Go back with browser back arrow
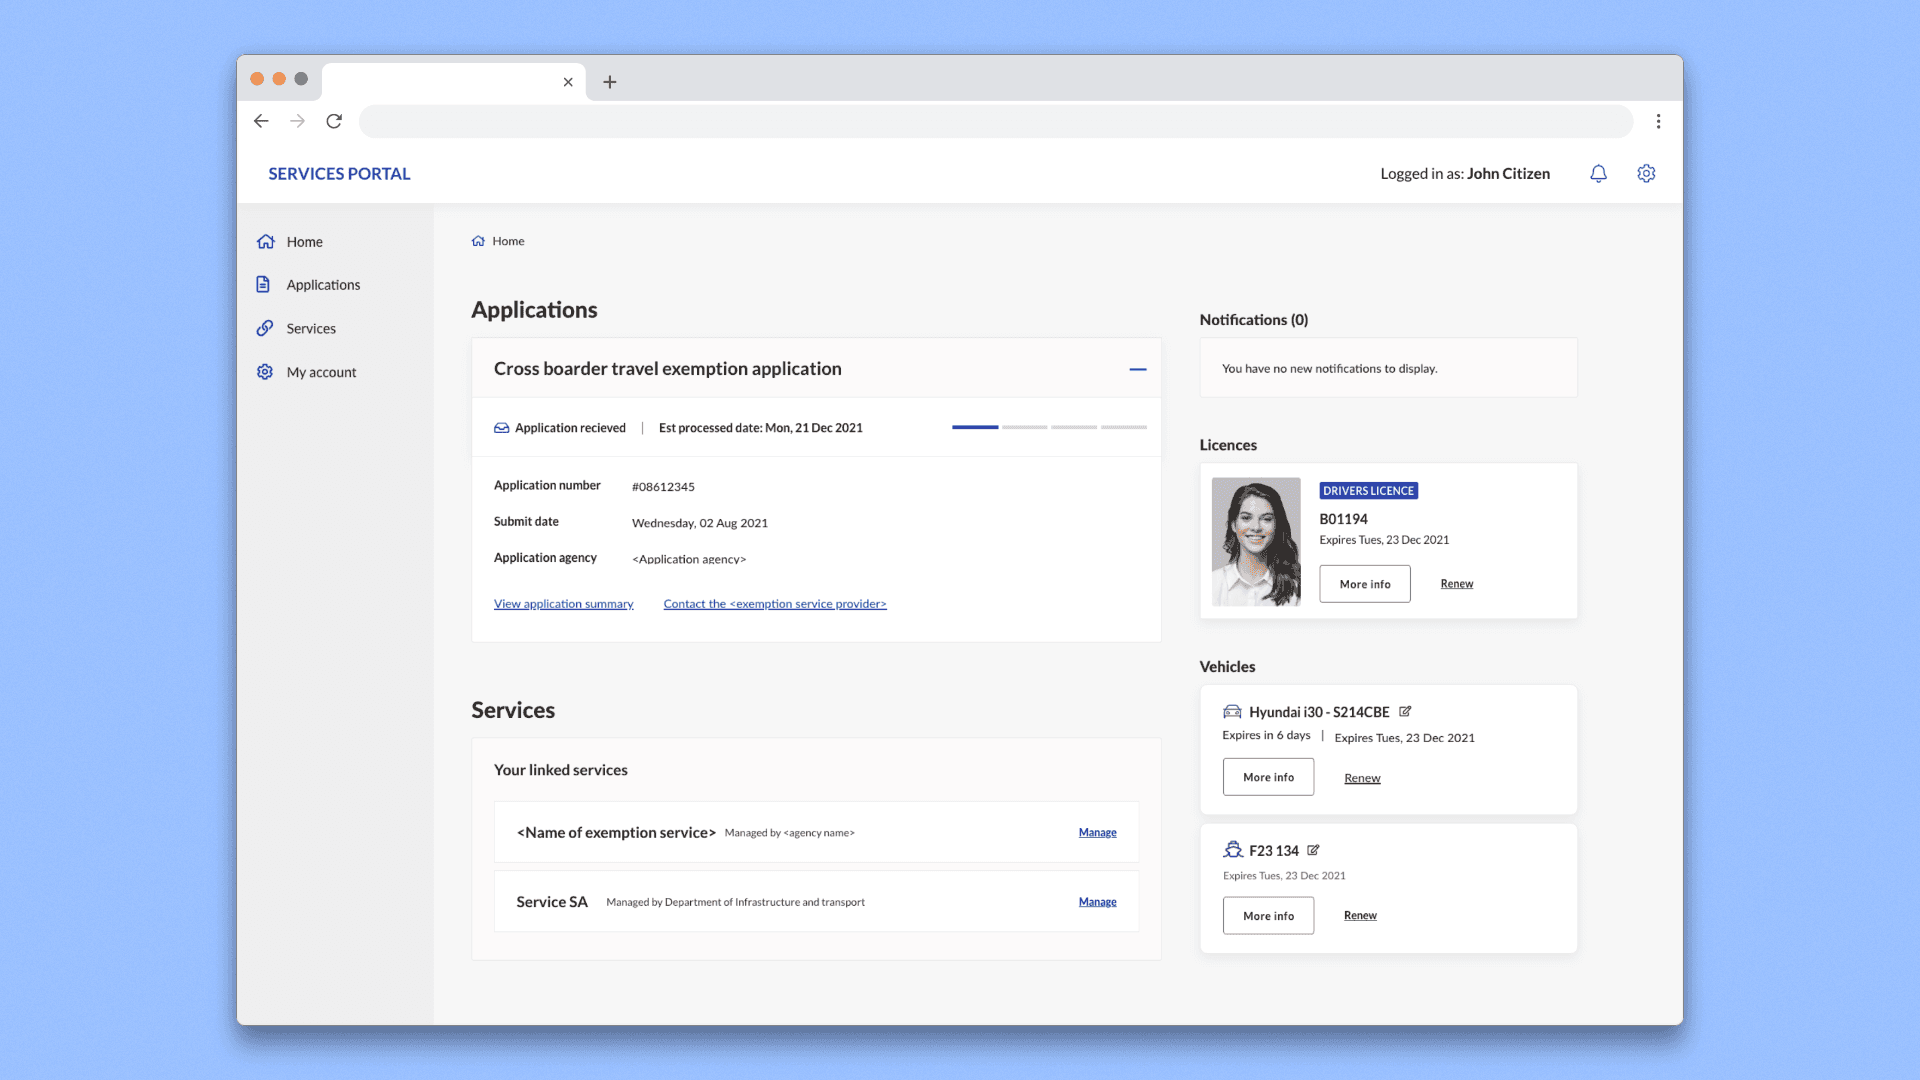Screen dimensions: 1920x1080 (261, 121)
